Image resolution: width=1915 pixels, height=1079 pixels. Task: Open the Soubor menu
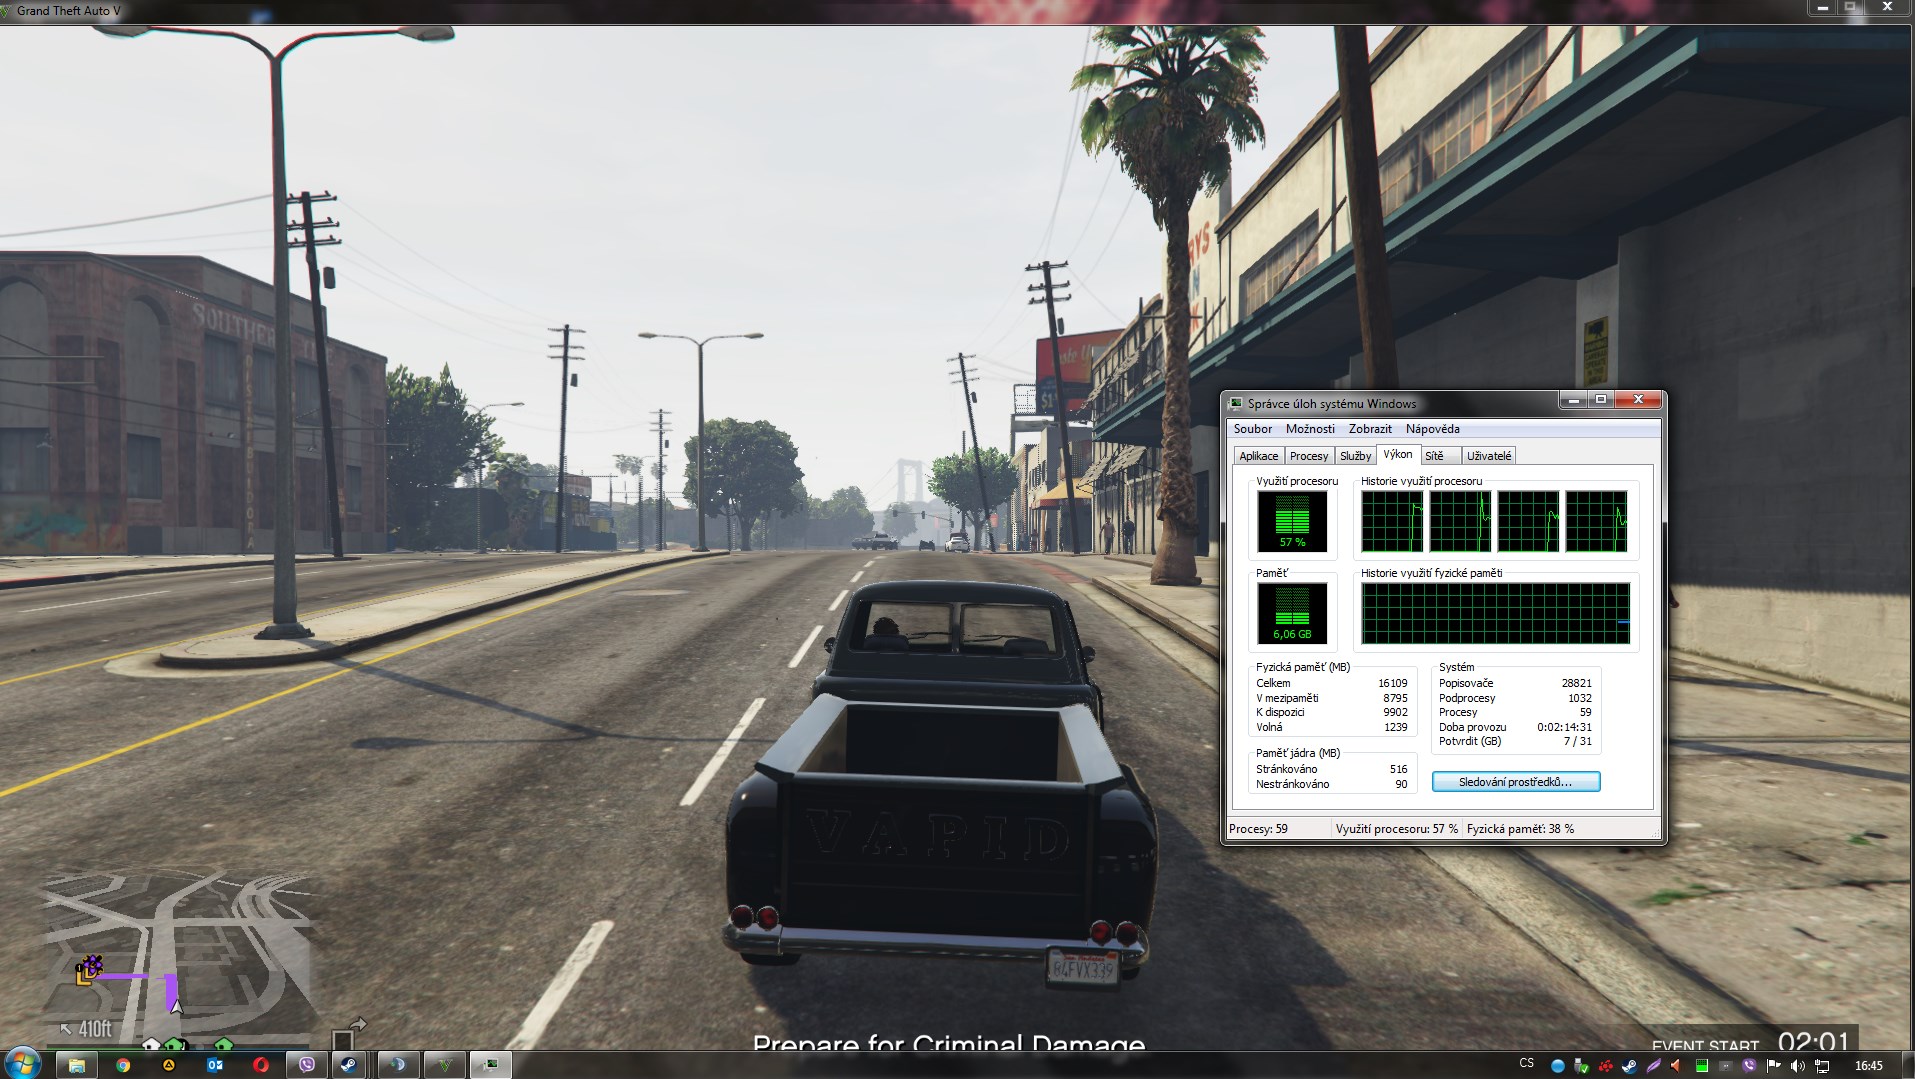pyautogui.click(x=1252, y=429)
